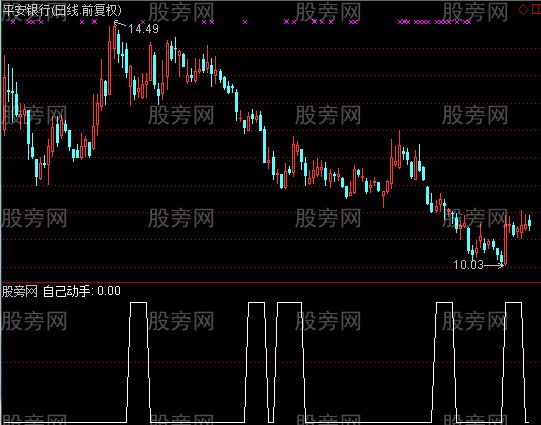
Task: Click the red square icon at top right
Action: [537, 10]
